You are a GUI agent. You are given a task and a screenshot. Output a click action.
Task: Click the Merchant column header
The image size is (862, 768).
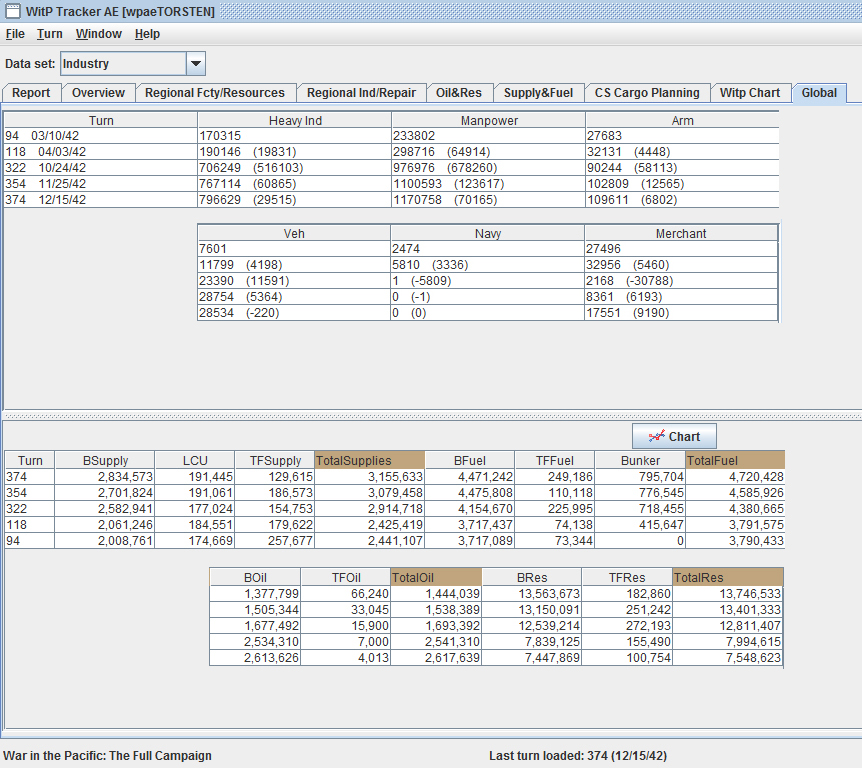(681, 234)
